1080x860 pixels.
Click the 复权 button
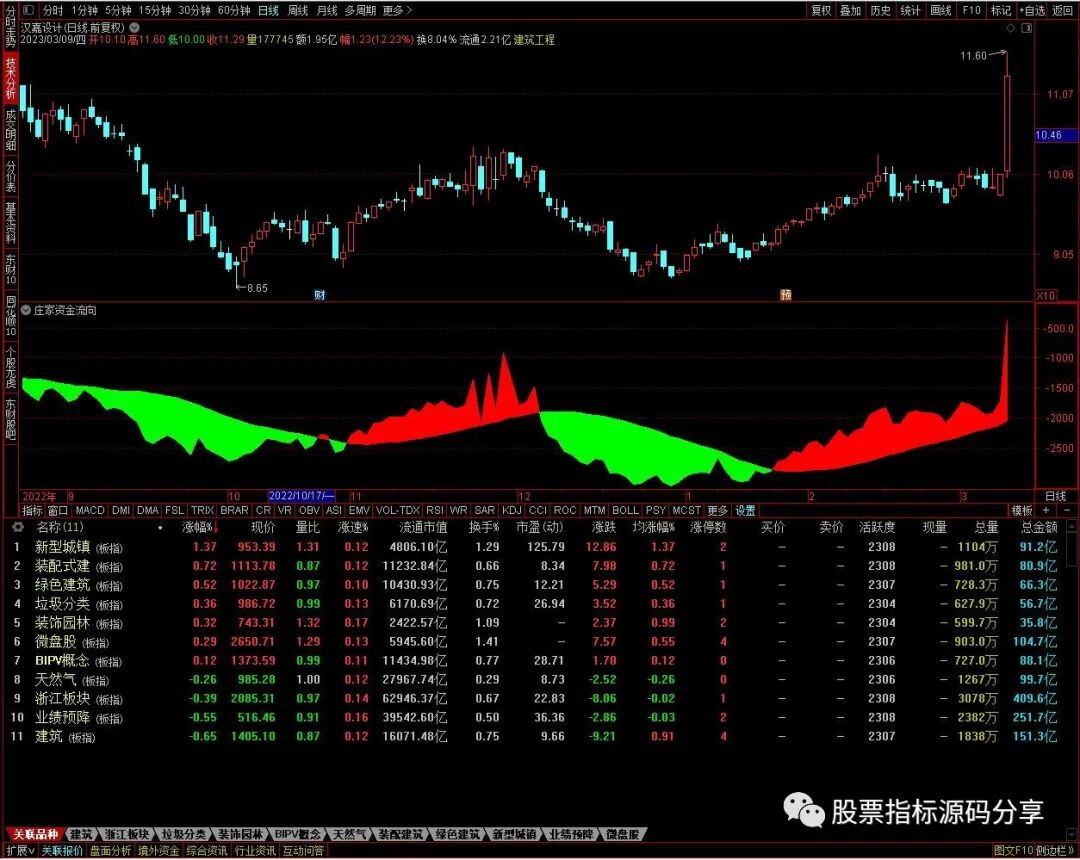[x=821, y=10]
